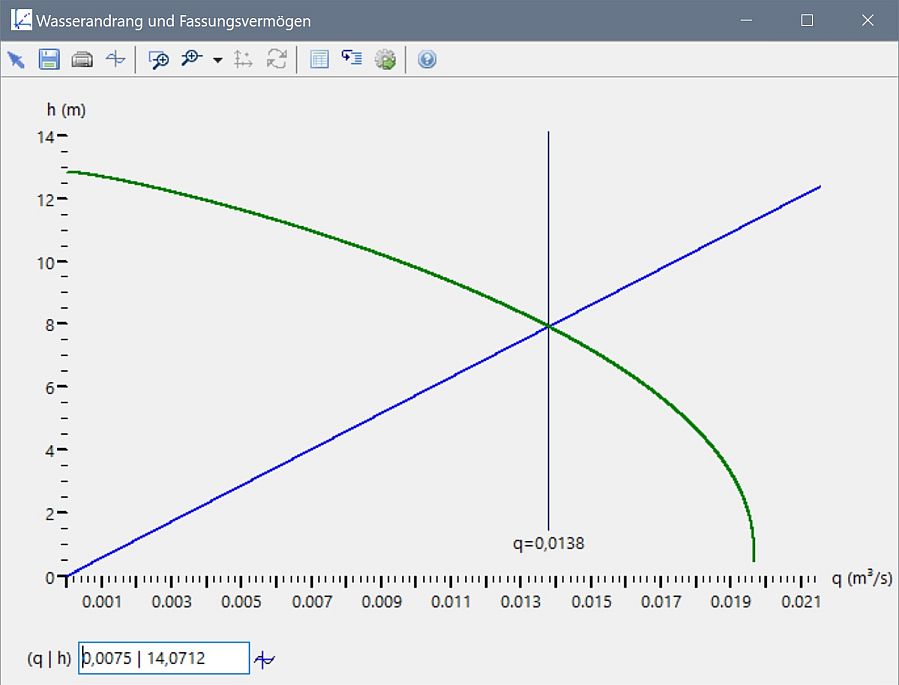Click the save diskette icon

click(49, 60)
